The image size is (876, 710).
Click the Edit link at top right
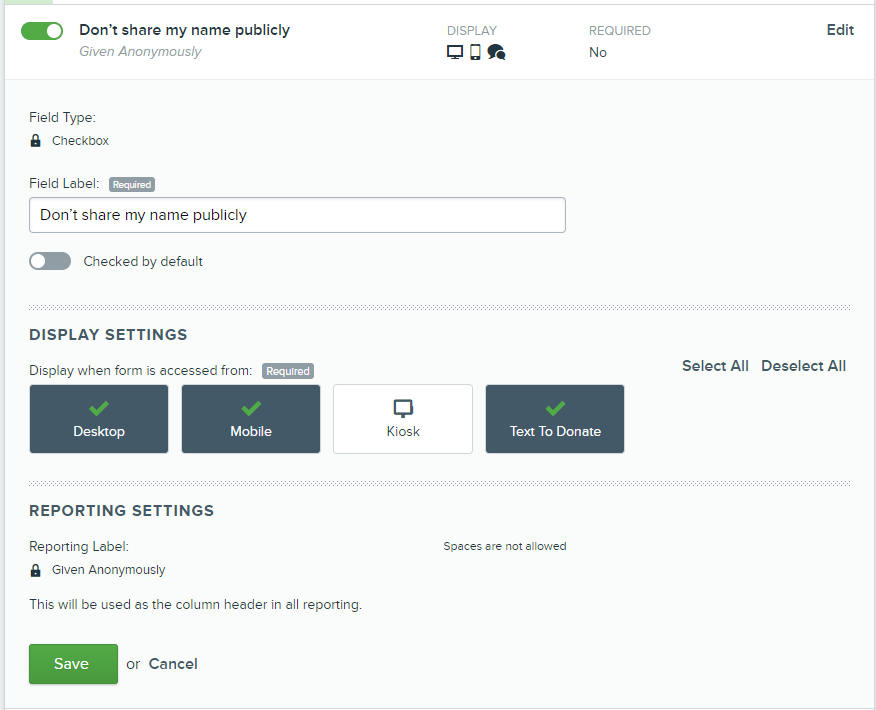[x=840, y=30]
